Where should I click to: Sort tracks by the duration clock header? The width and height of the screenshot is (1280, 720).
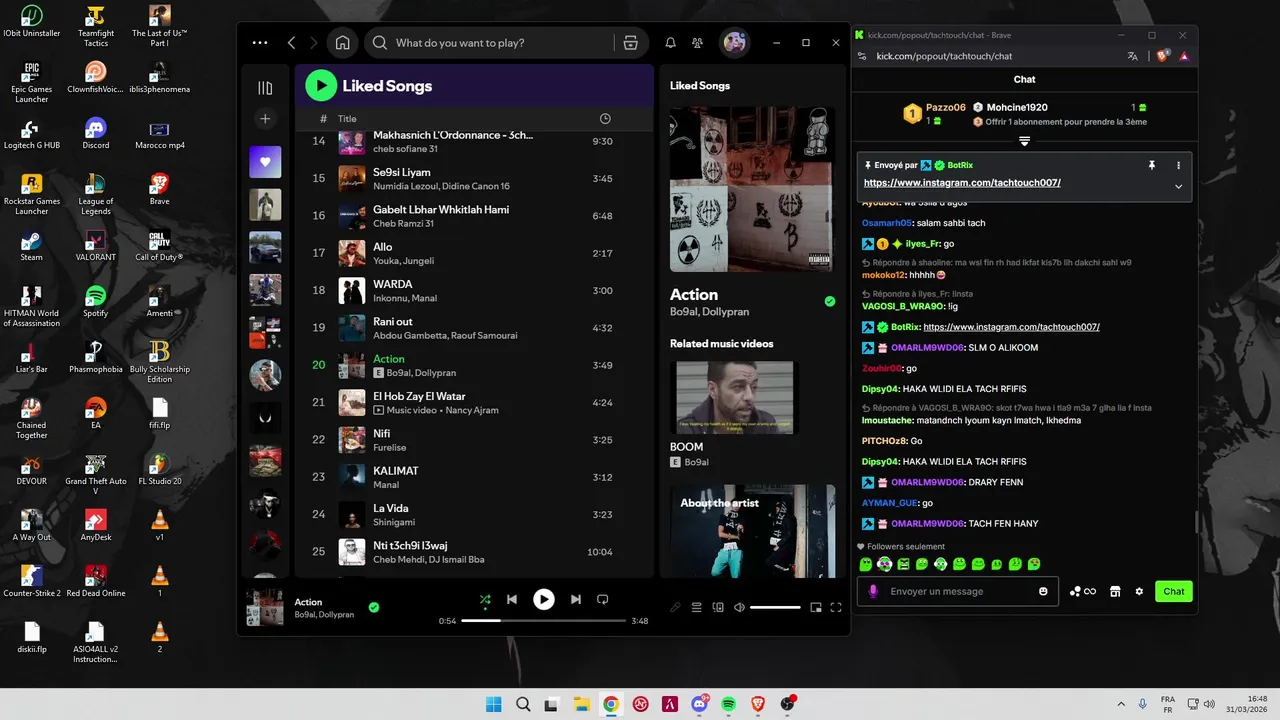pyautogui.click(x=605, y=119)
